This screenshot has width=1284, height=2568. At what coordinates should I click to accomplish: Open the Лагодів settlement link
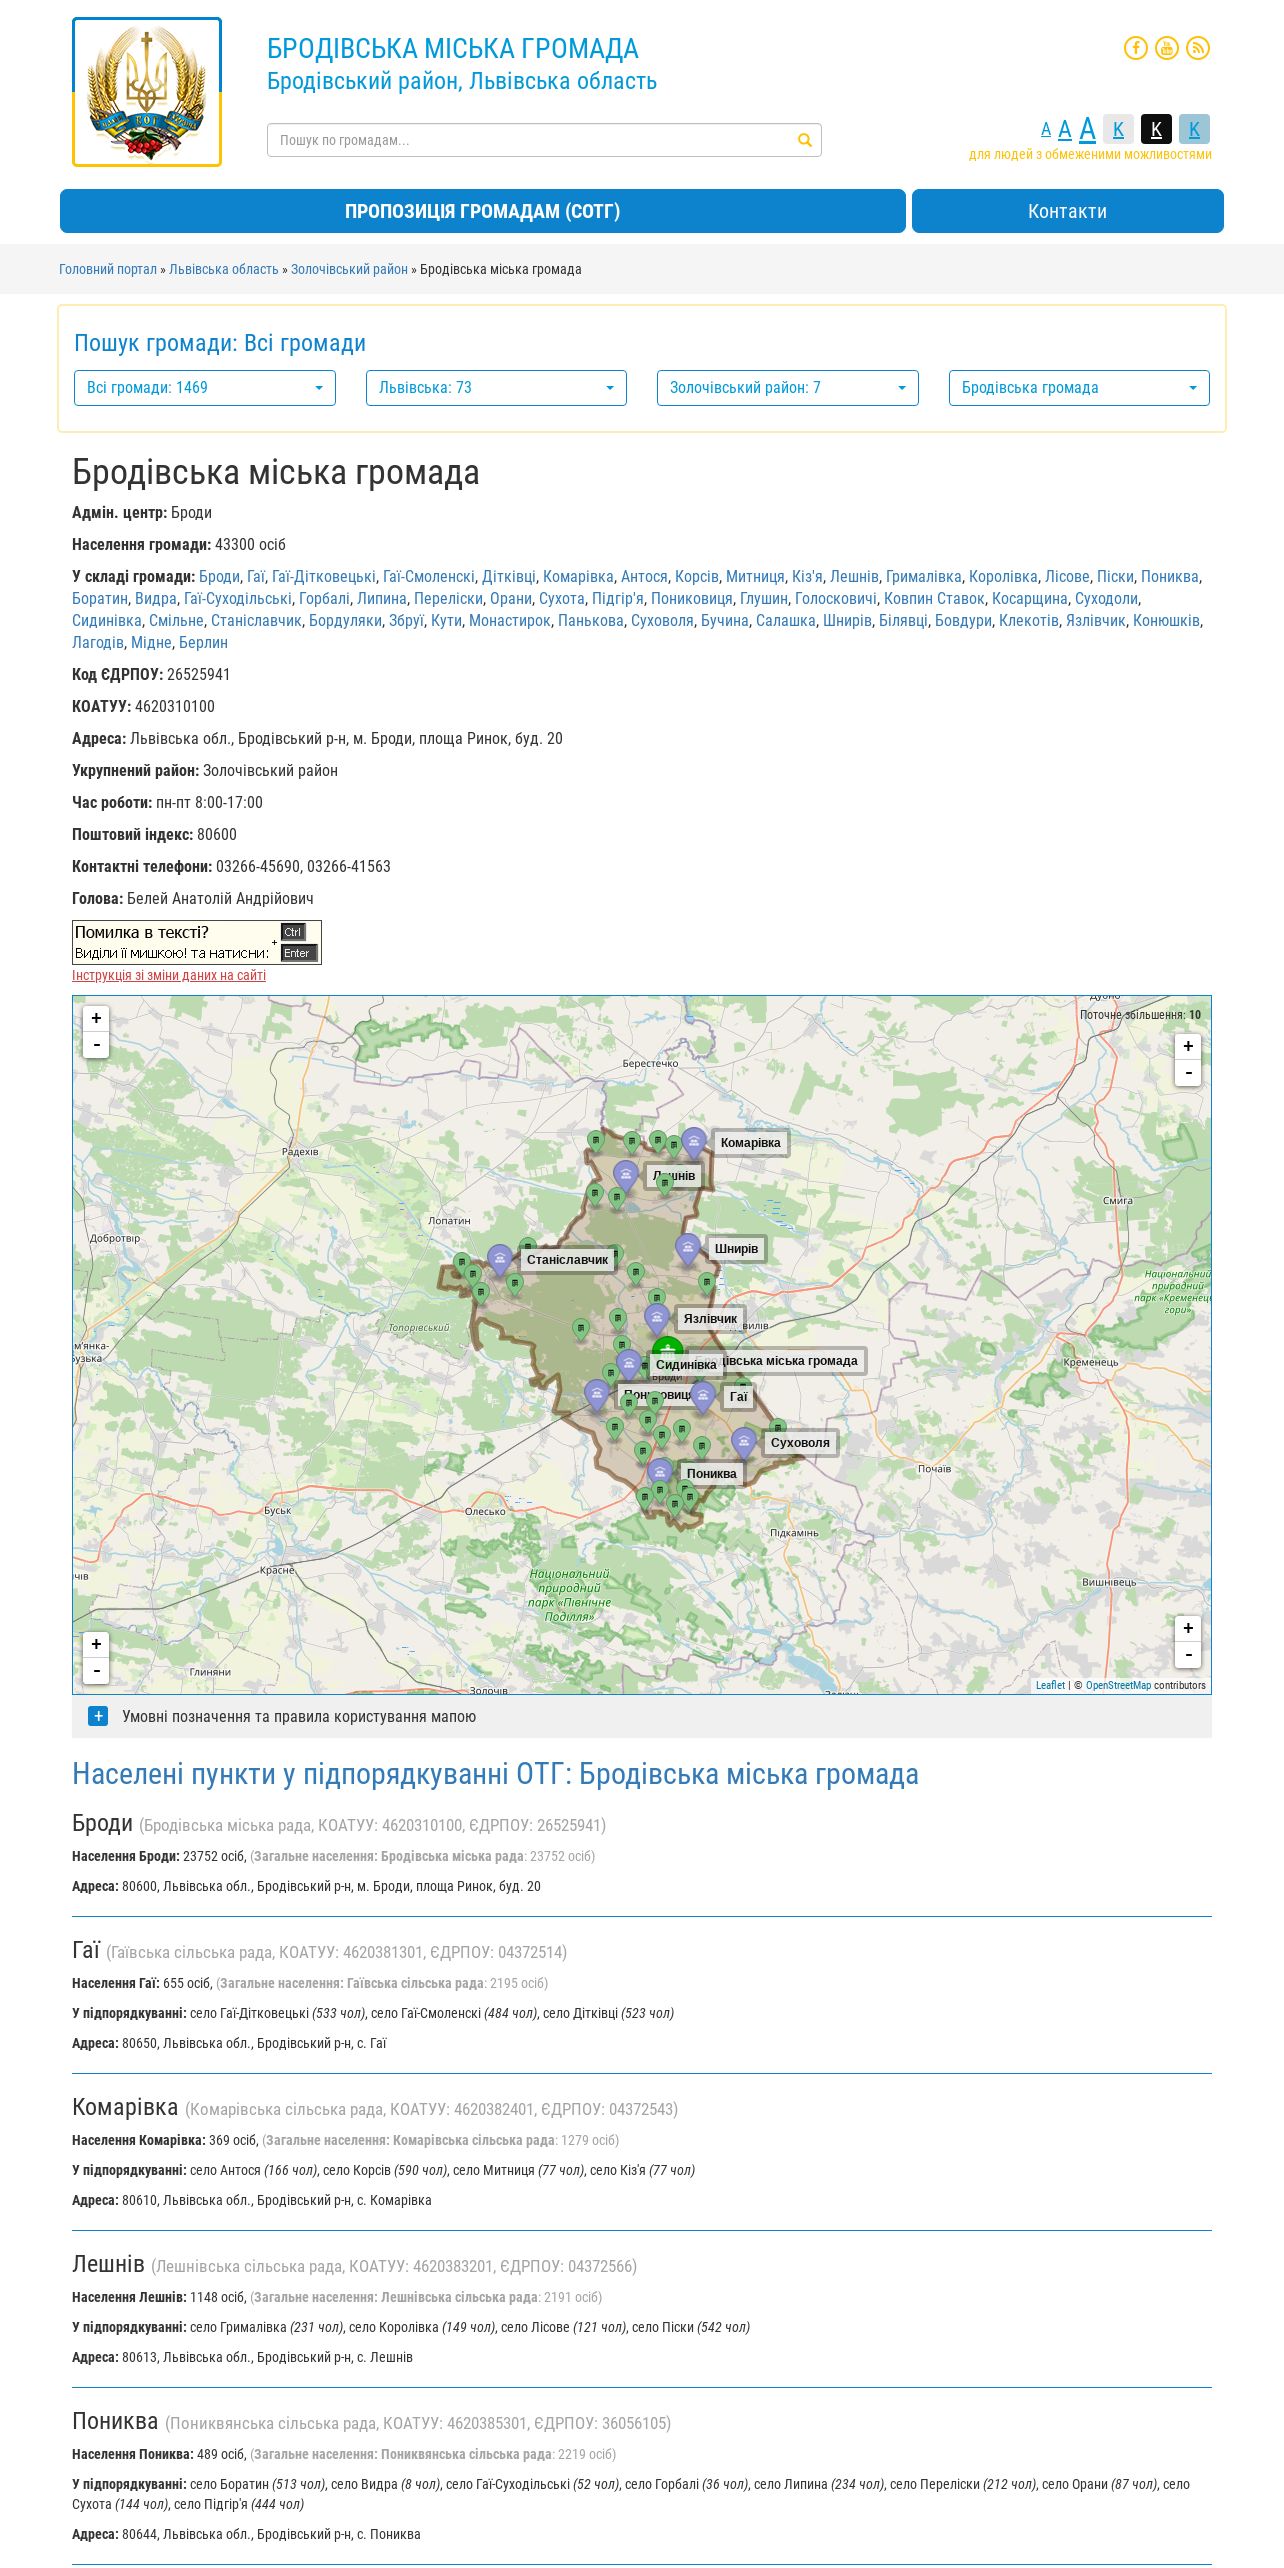98,642
